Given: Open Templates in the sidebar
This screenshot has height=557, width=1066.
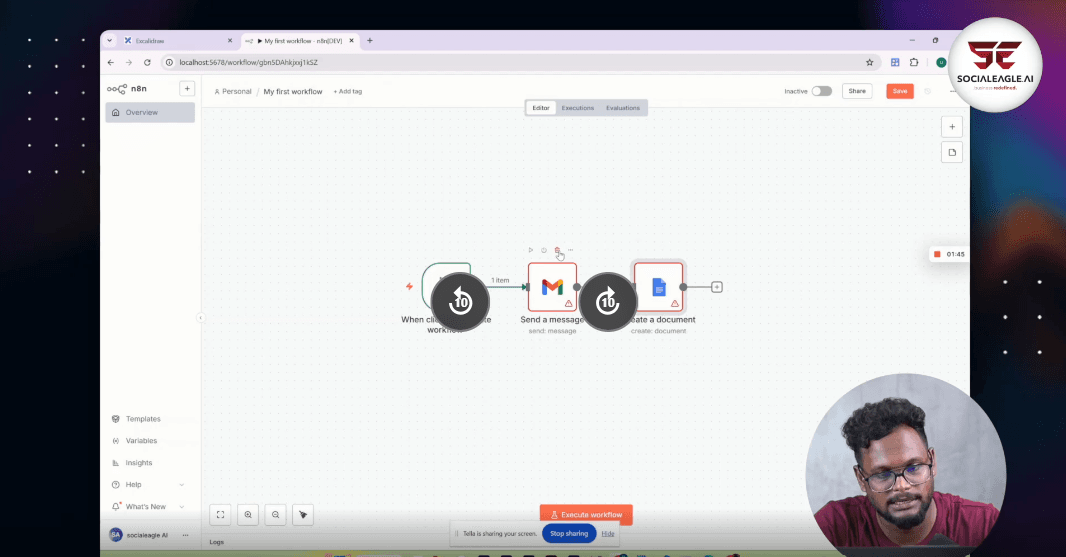Looking at the screenshot, I should [143, 419].
